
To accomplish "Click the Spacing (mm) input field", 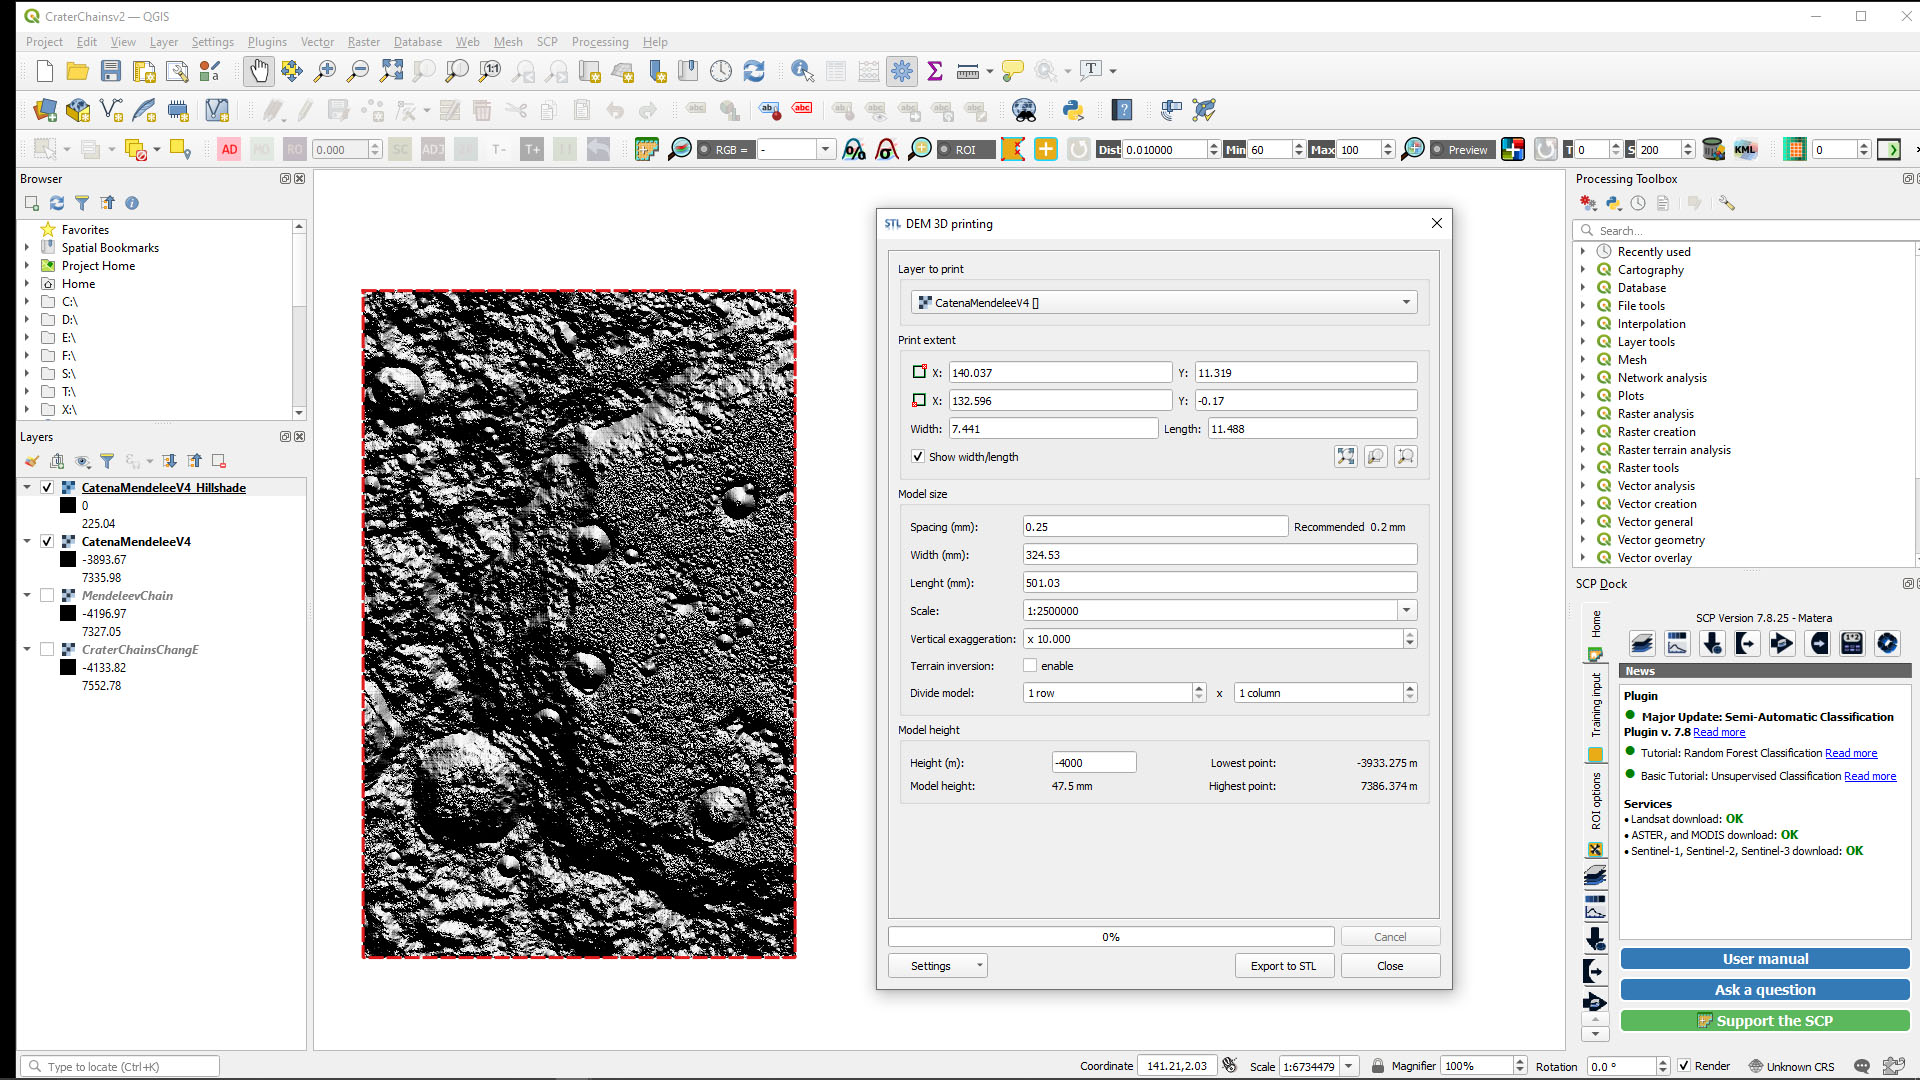I will tap(1155, 527).
